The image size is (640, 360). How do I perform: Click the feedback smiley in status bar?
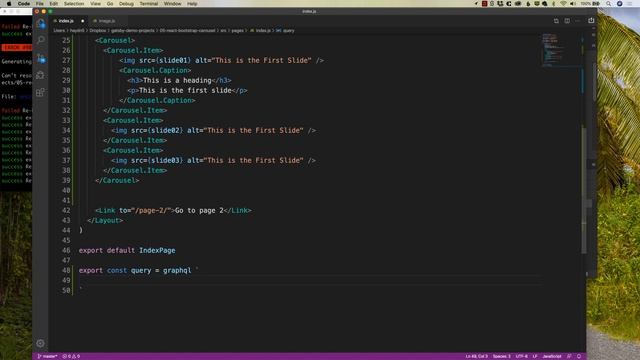pyautogui.click(x=569, y=356)
